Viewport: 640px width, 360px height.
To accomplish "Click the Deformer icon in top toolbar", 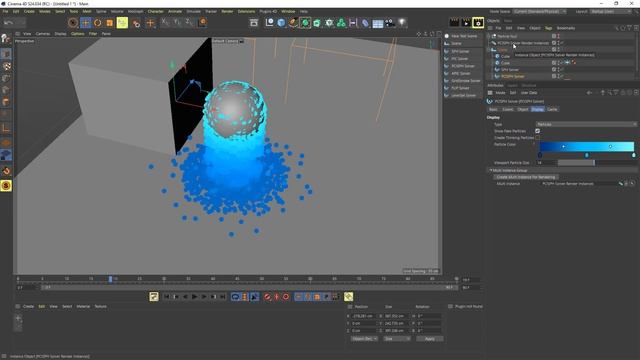I will [365, 23].
